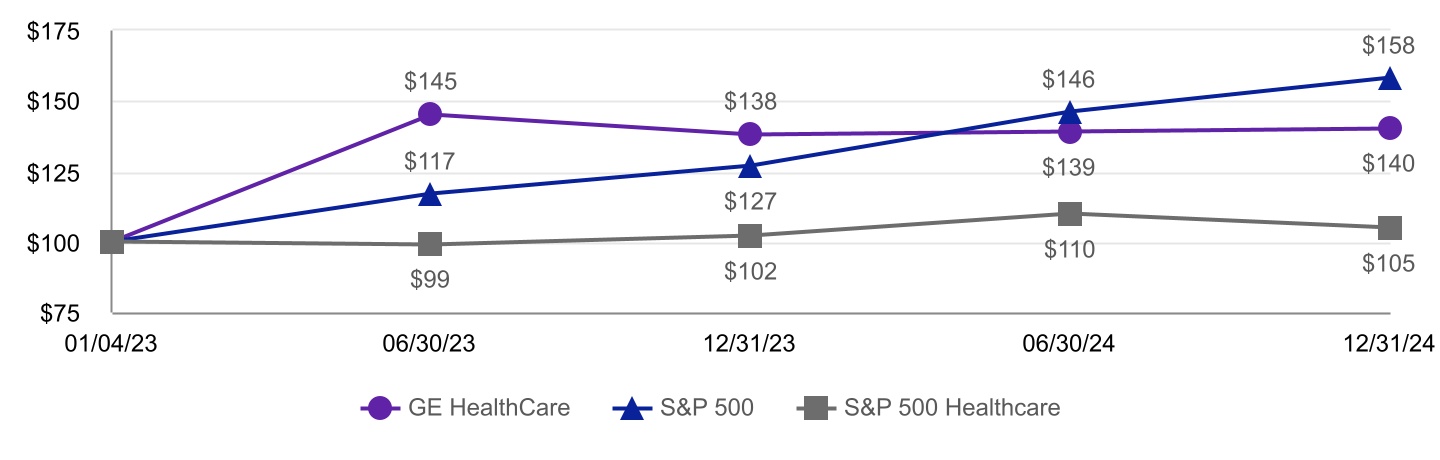The height and width of the screenshot is (460, 1440).
Task: Select the GE HealthCare circle marker at $140
Action: [x=1389, y=128]
